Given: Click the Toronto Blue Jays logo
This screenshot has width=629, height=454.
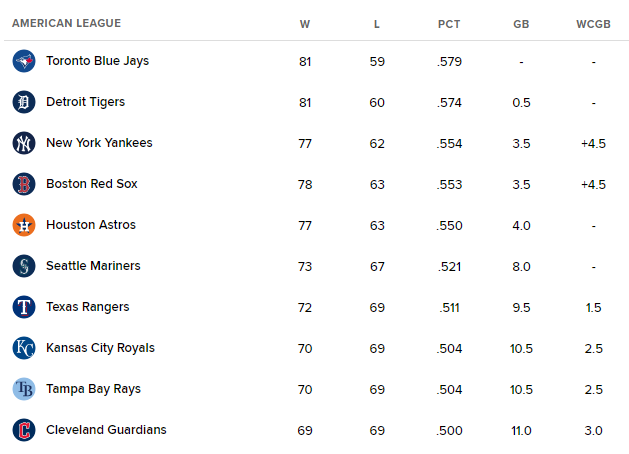Looking at the screenshot, I should point(24,61).
